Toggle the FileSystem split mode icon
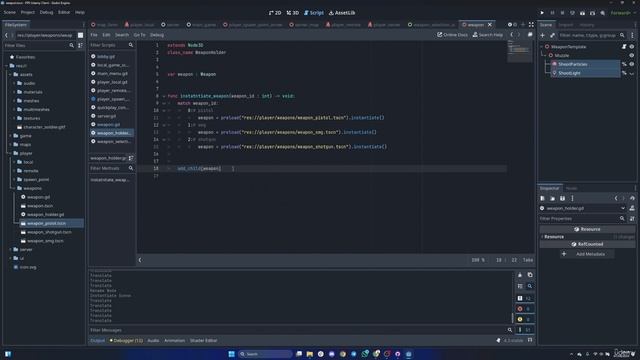 (x=80, y=36)
